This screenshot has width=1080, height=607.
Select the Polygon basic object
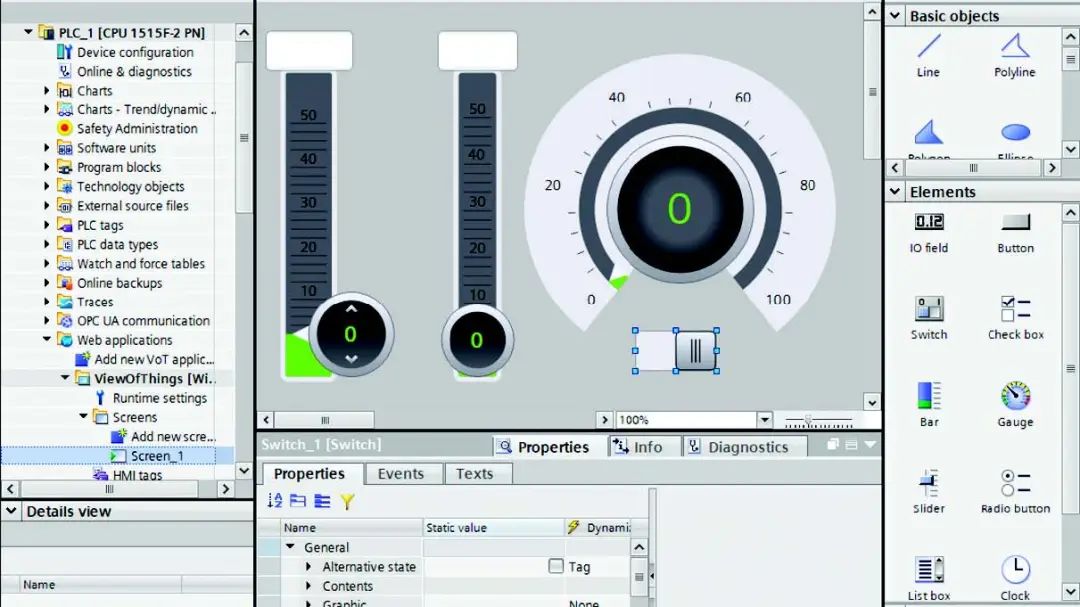coord(928,140)
